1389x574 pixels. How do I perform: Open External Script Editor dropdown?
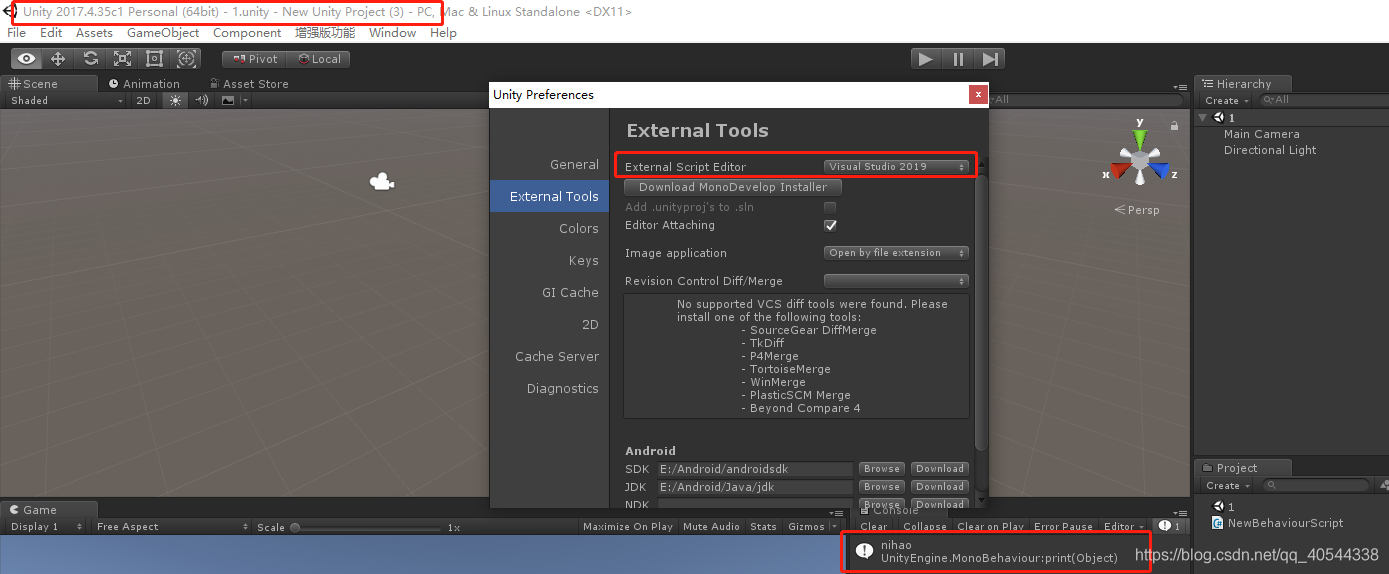point(897,167)
